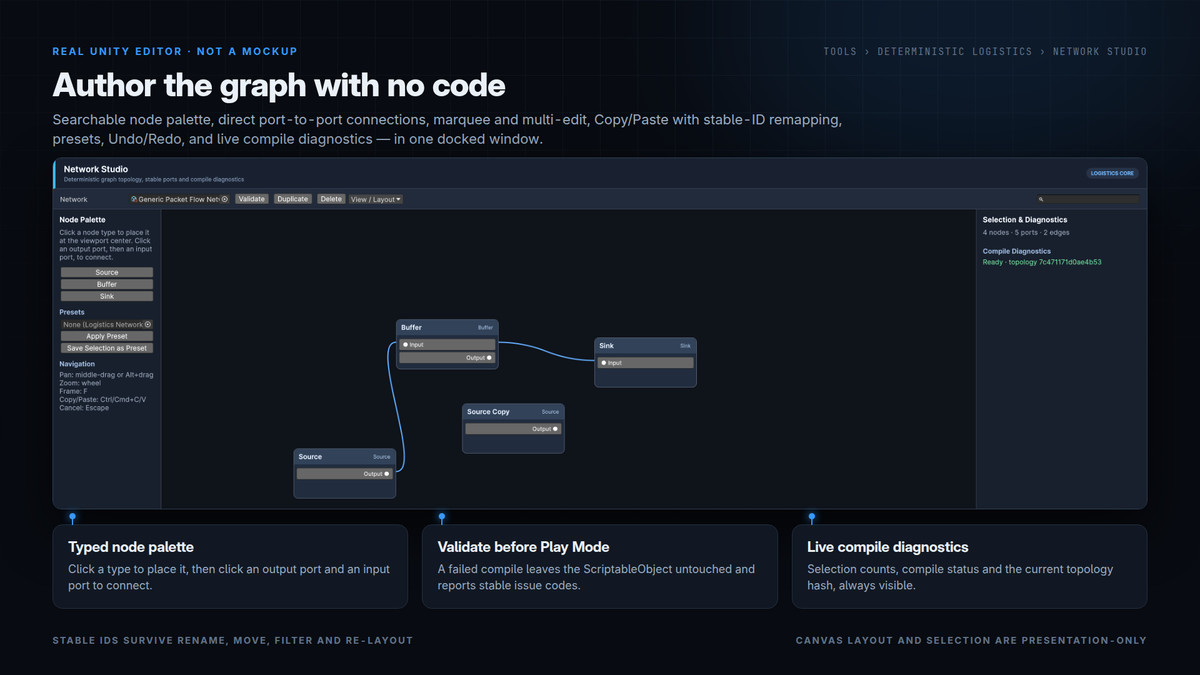Click the "Live compile diagnostics" card
This screenshot has width=1200, height=675.
(969, 566)
